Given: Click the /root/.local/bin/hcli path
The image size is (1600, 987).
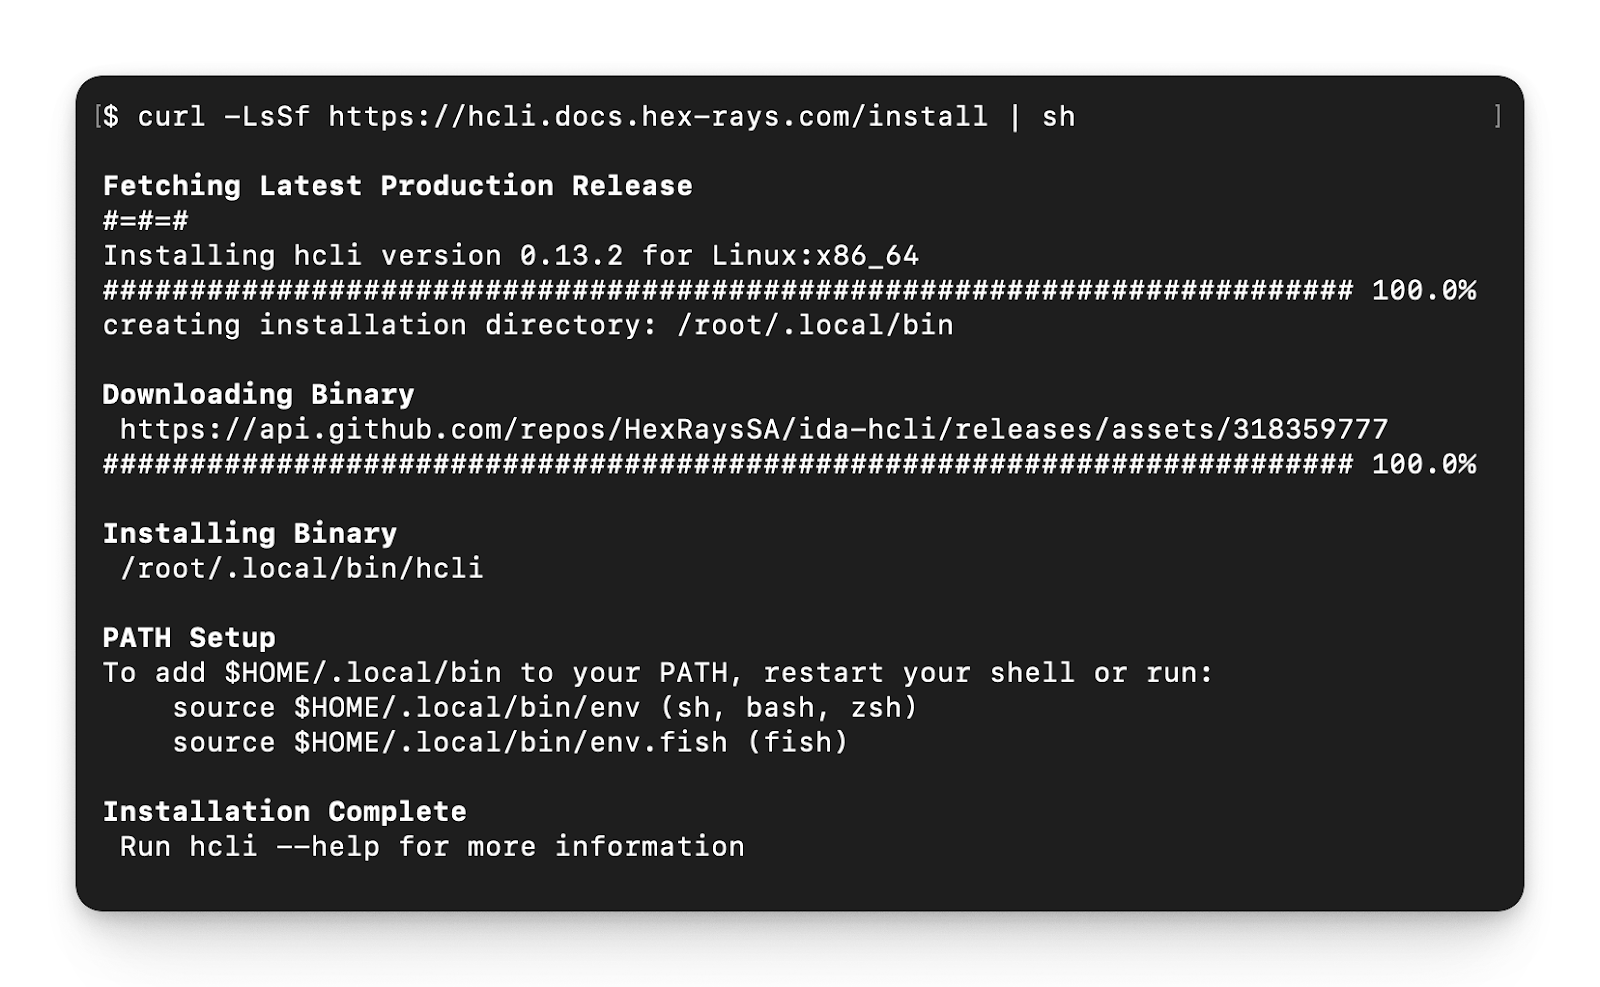Looking at the screenshot, I should (301, 569).
